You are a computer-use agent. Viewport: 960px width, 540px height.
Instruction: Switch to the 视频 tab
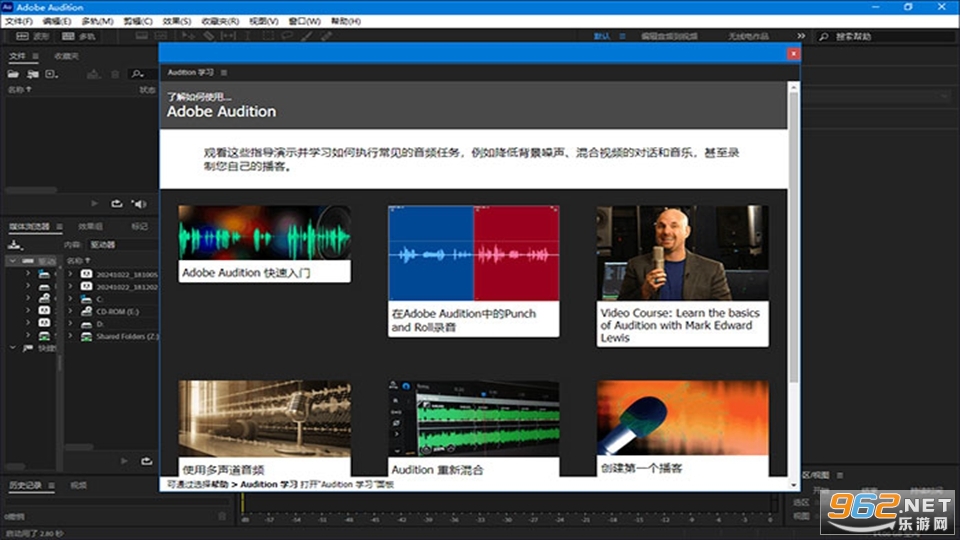point(78,486)
